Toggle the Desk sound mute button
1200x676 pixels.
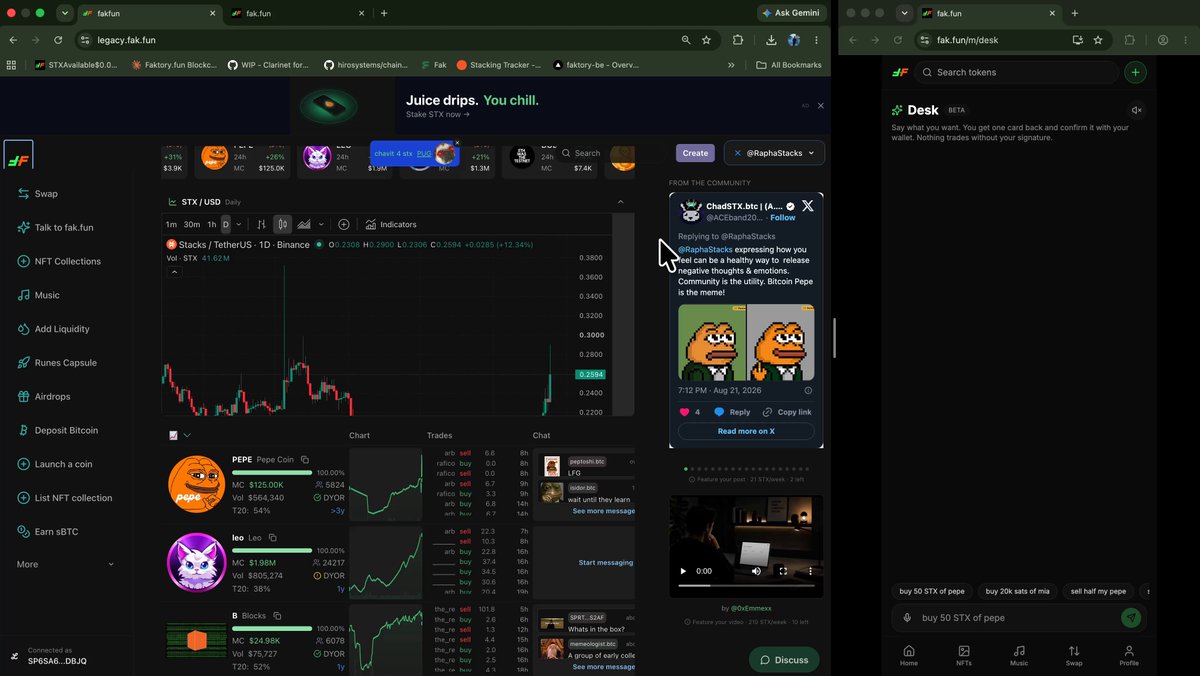[1136, 110]
